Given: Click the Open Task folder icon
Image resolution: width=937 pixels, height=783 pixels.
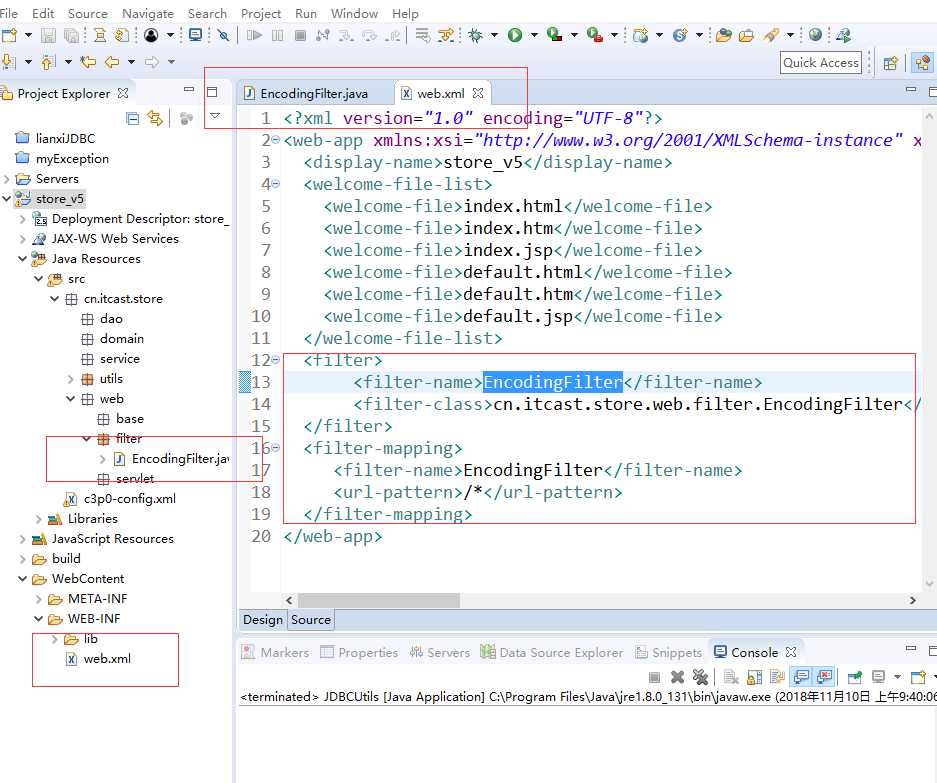Looking at the screenshot, I should 746,35.
